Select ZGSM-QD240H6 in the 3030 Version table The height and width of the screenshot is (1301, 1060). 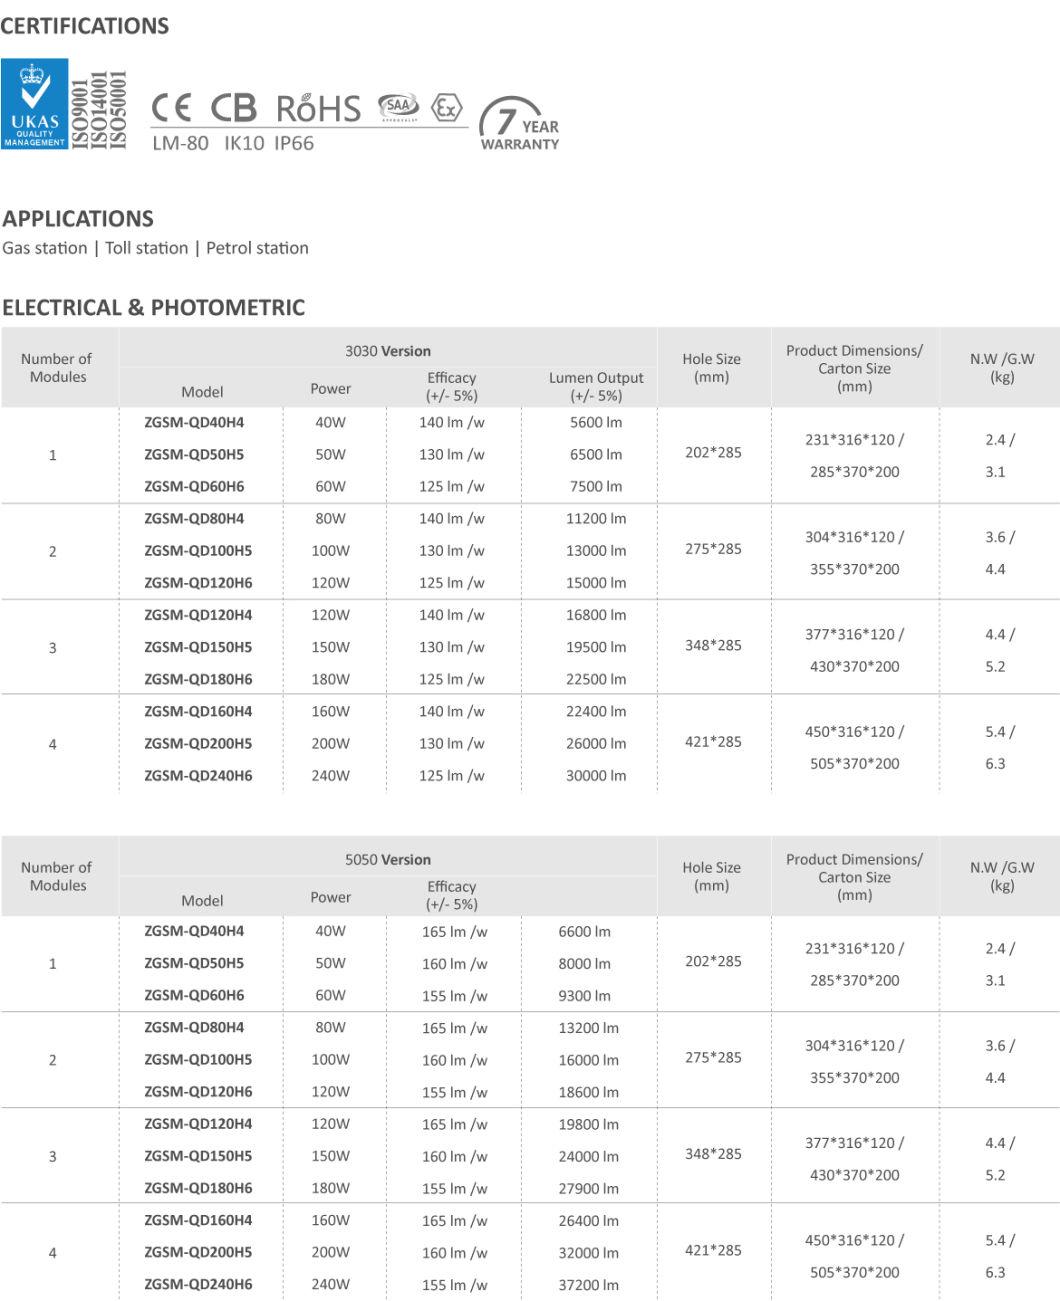pos(198,775)
